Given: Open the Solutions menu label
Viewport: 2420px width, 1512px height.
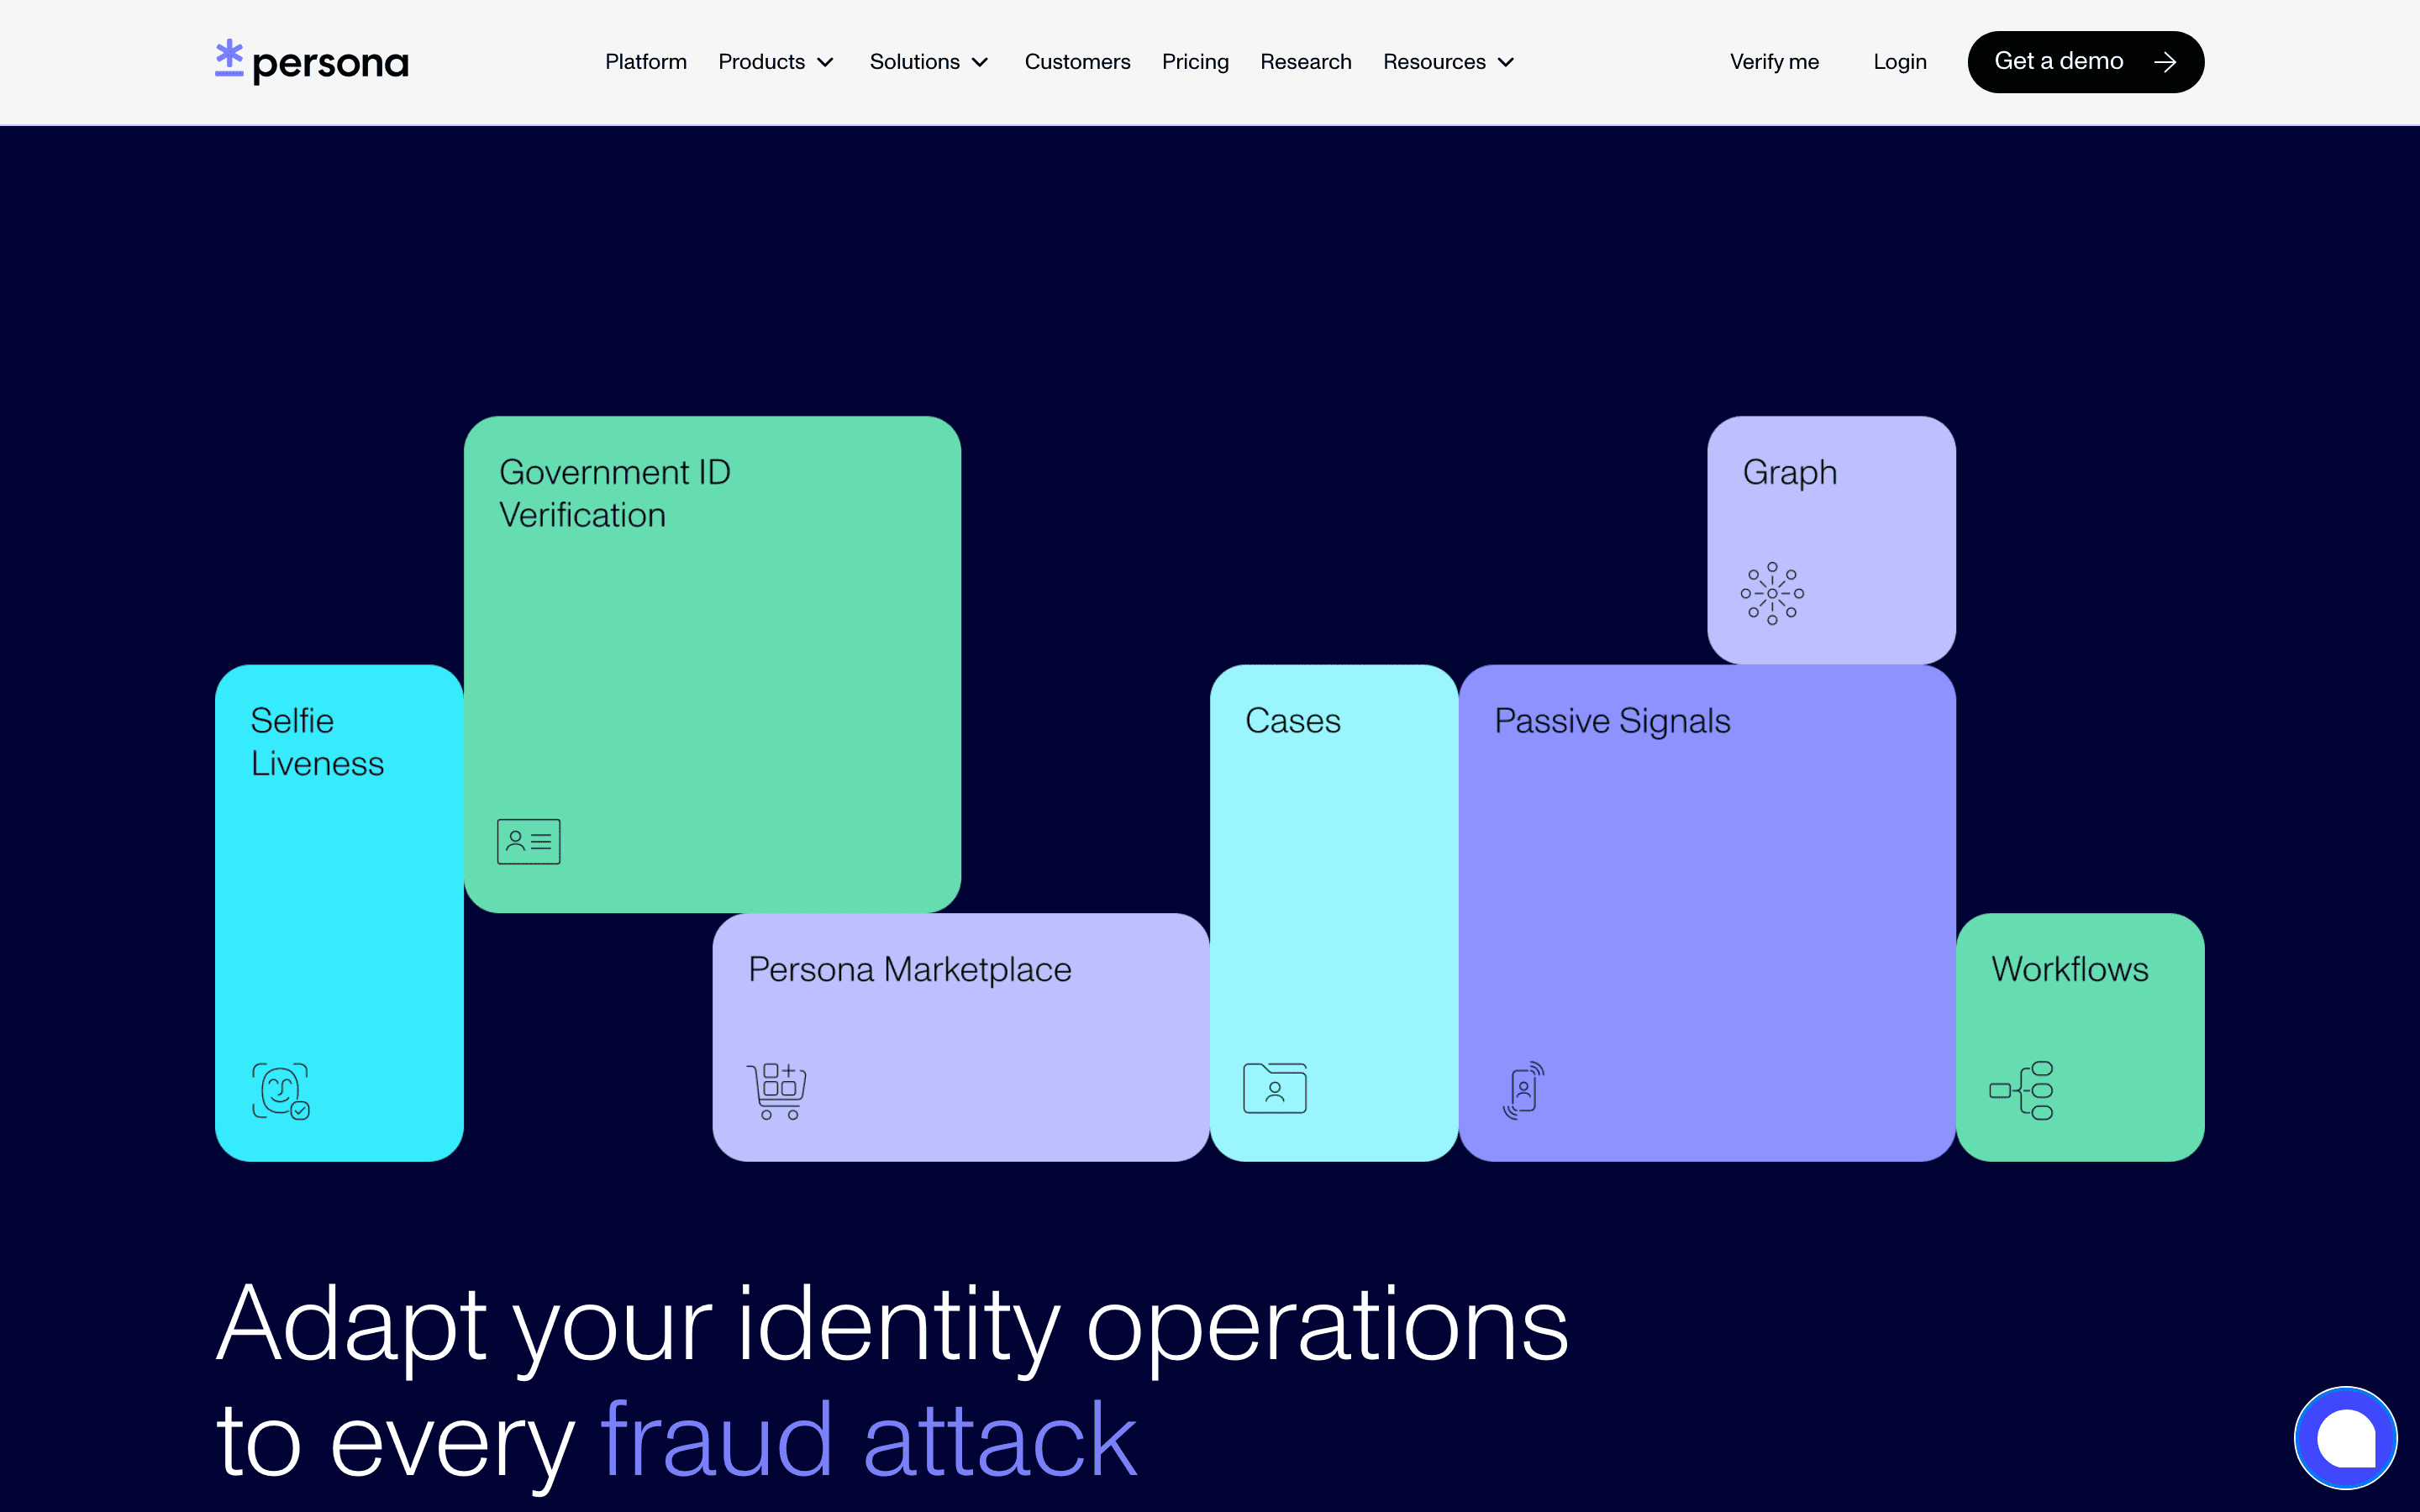Looking at the screenshot, I should (x=914, y=62).
